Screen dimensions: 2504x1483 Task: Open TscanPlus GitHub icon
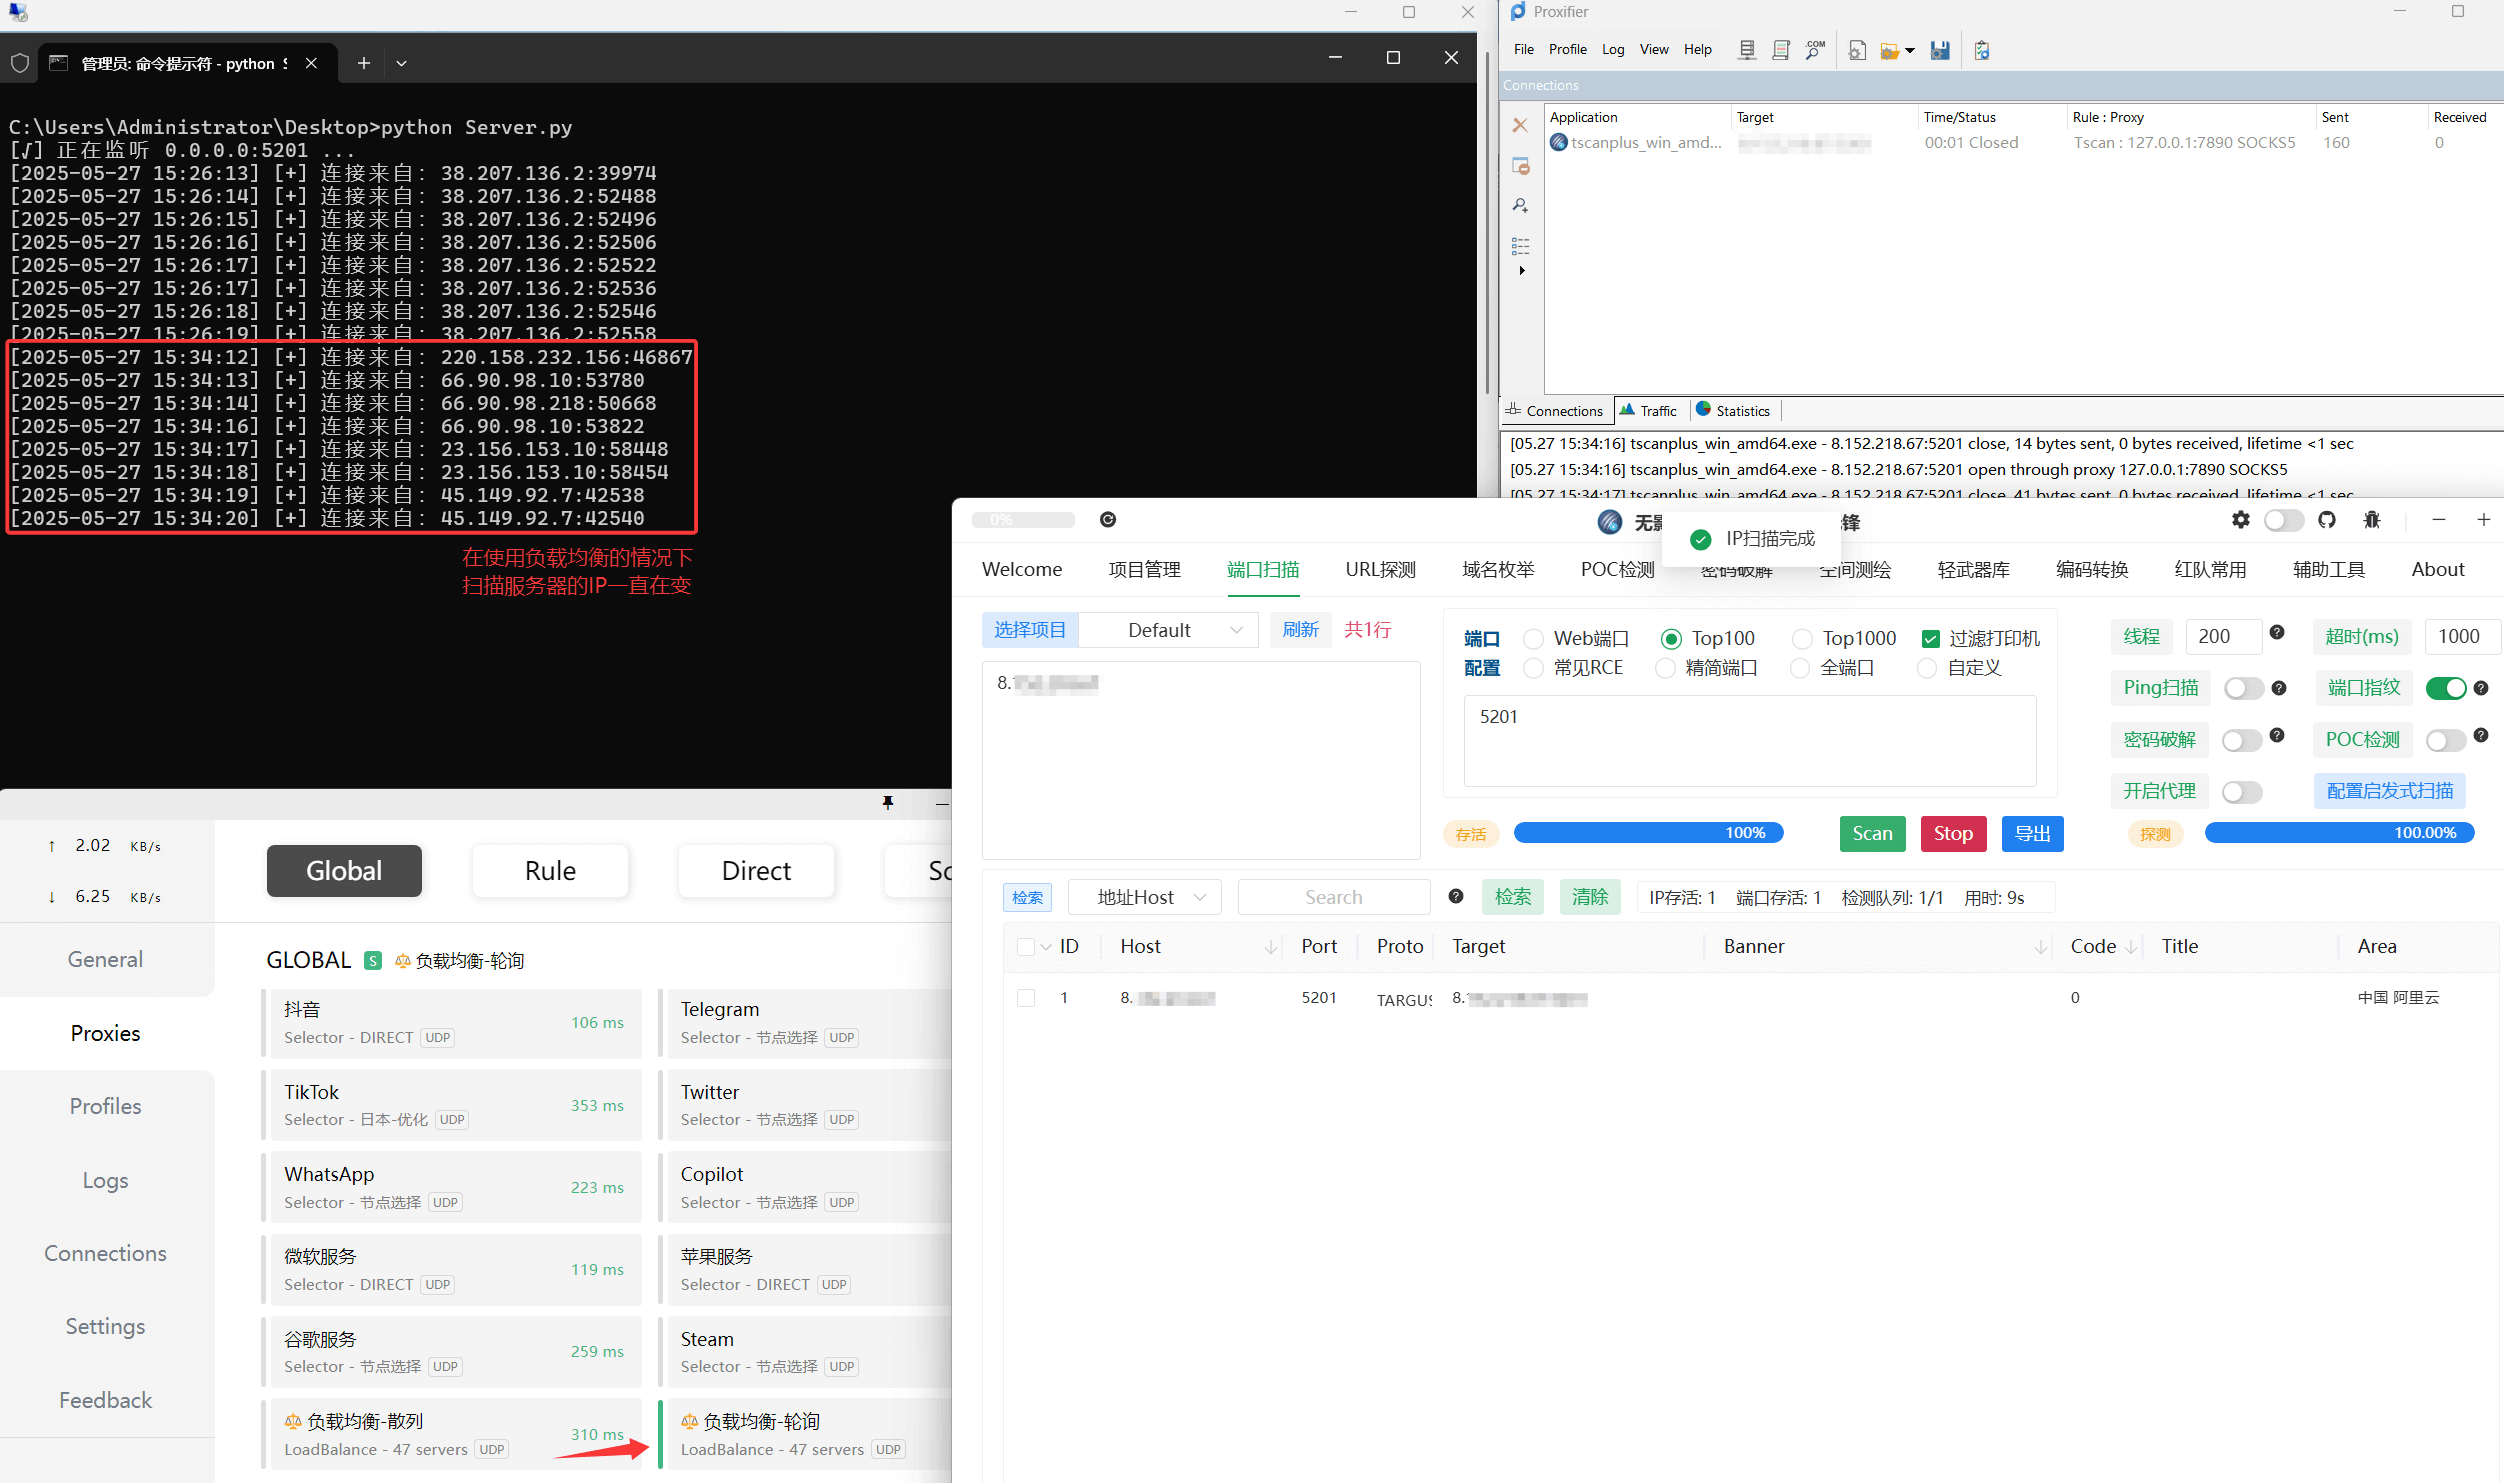pos(2327,520)
